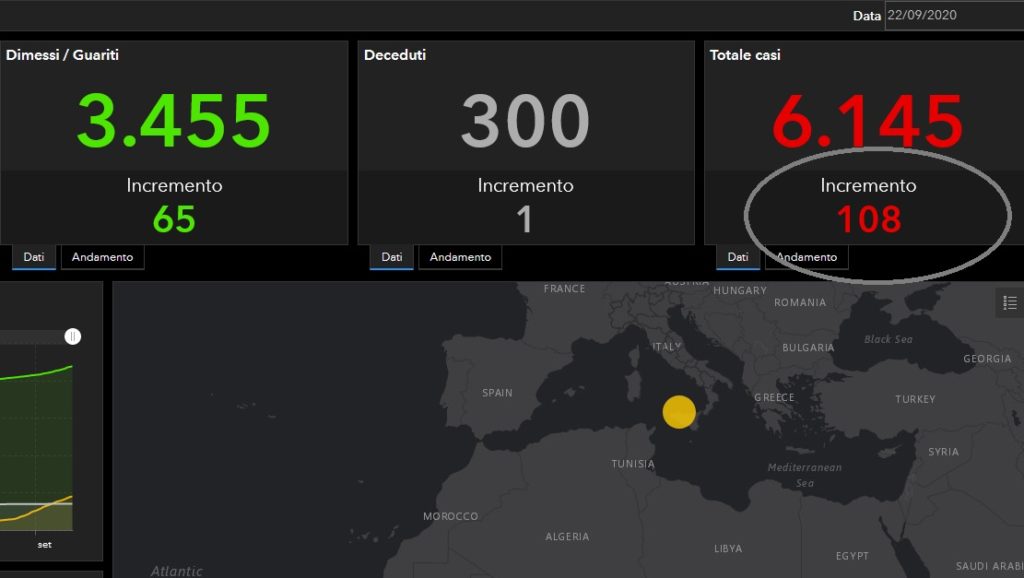Click the TUNISIA label on the map
The width and height of the screenshot is (1024, 578).
[x=633, y=464]
